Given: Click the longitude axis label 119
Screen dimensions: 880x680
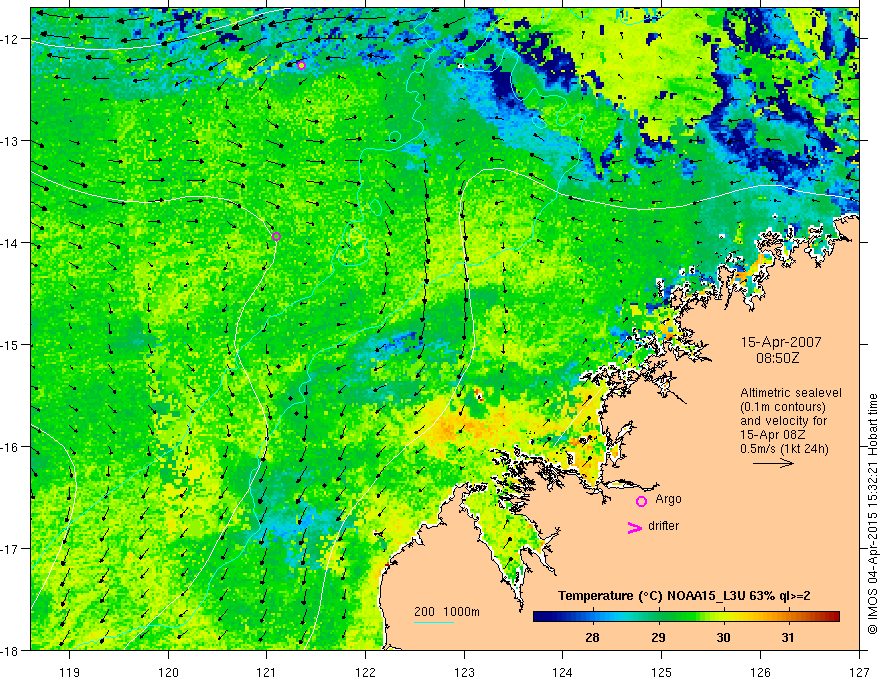Looking at the screenshot, I should 70,672.
